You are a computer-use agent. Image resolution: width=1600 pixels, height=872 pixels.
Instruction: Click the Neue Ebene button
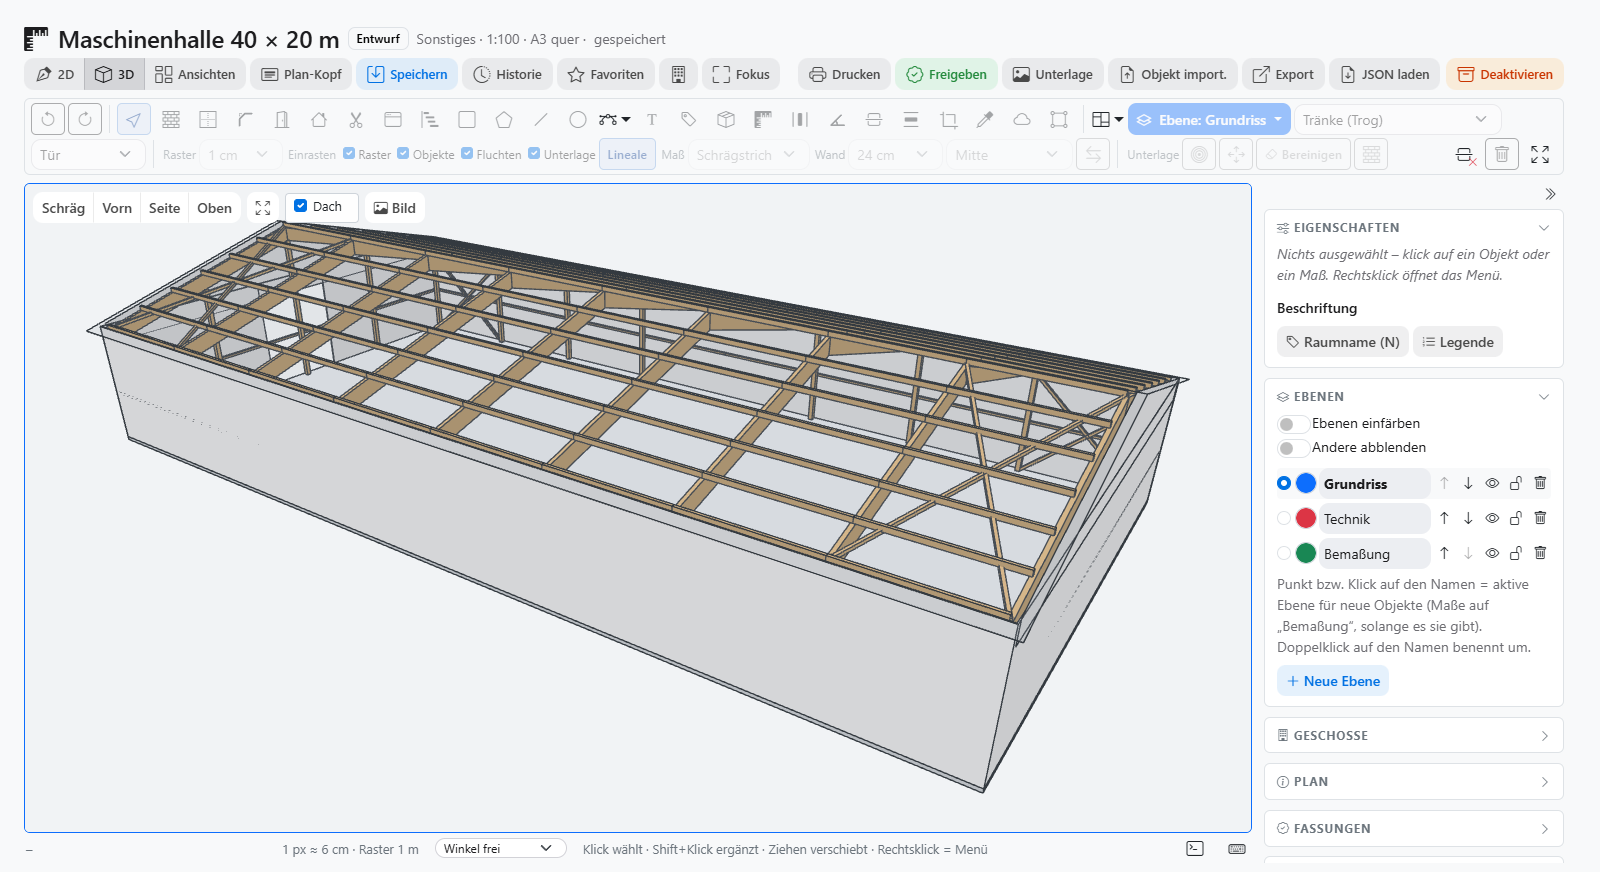click(1333, 680)
